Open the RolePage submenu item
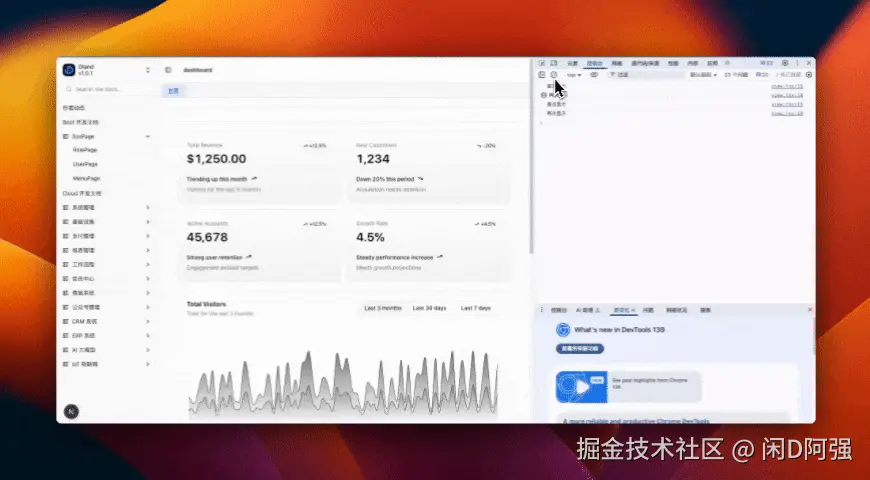 tap(85, 150)
